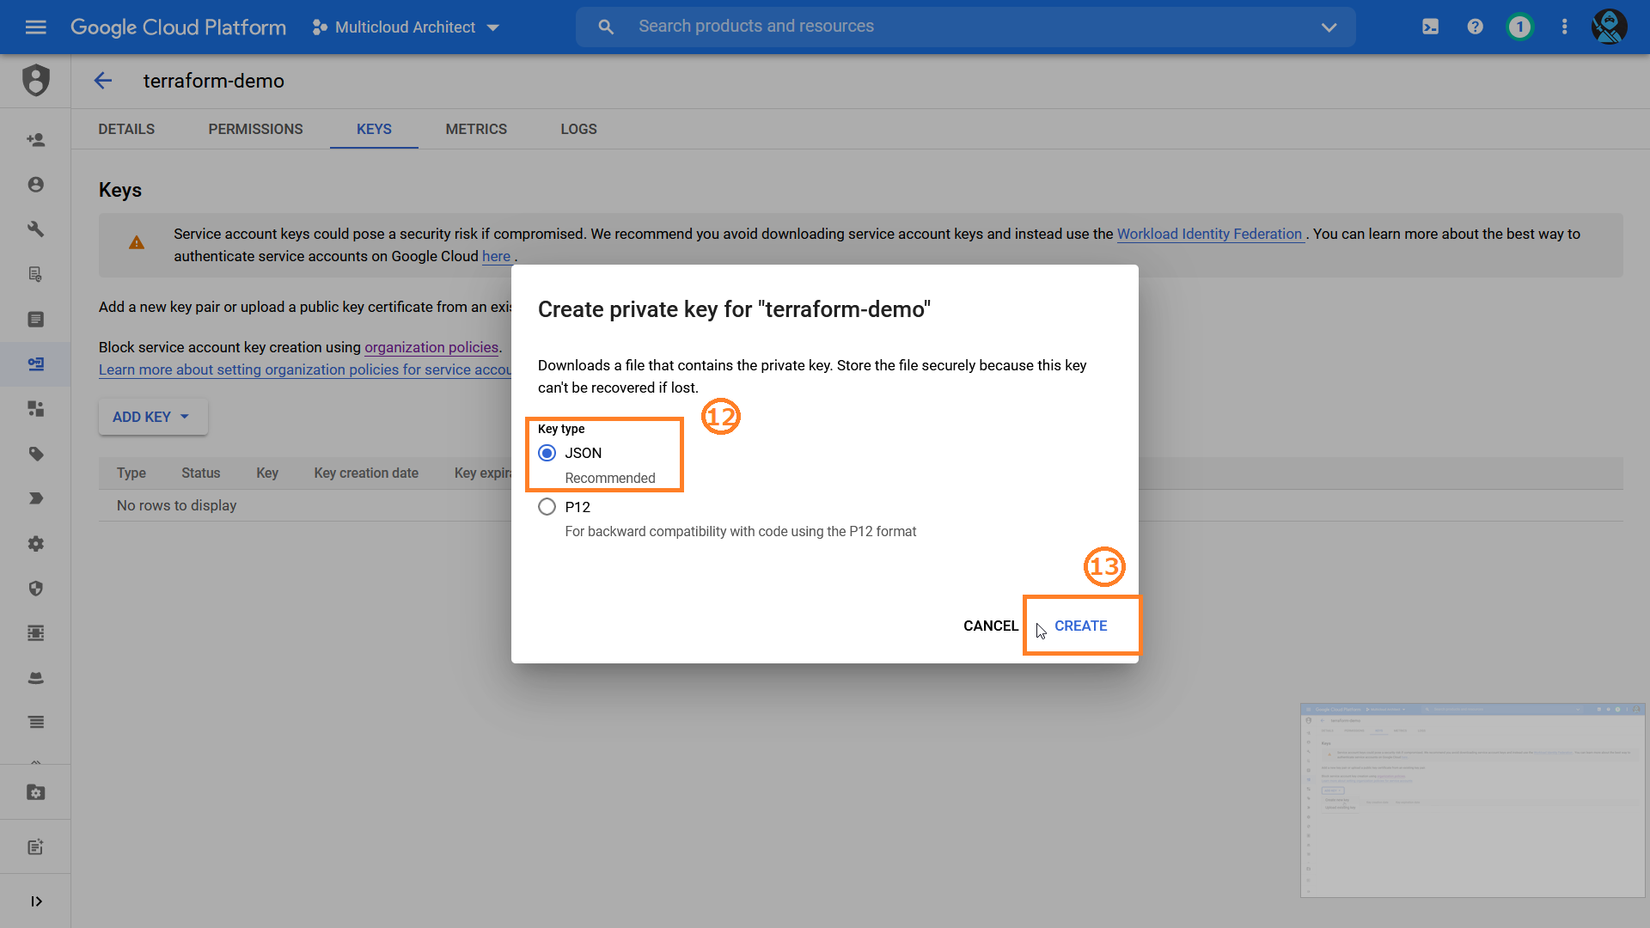Open the organization policies link
Viewport: 1650px width, 928px height.
click(x=431, y=347)
